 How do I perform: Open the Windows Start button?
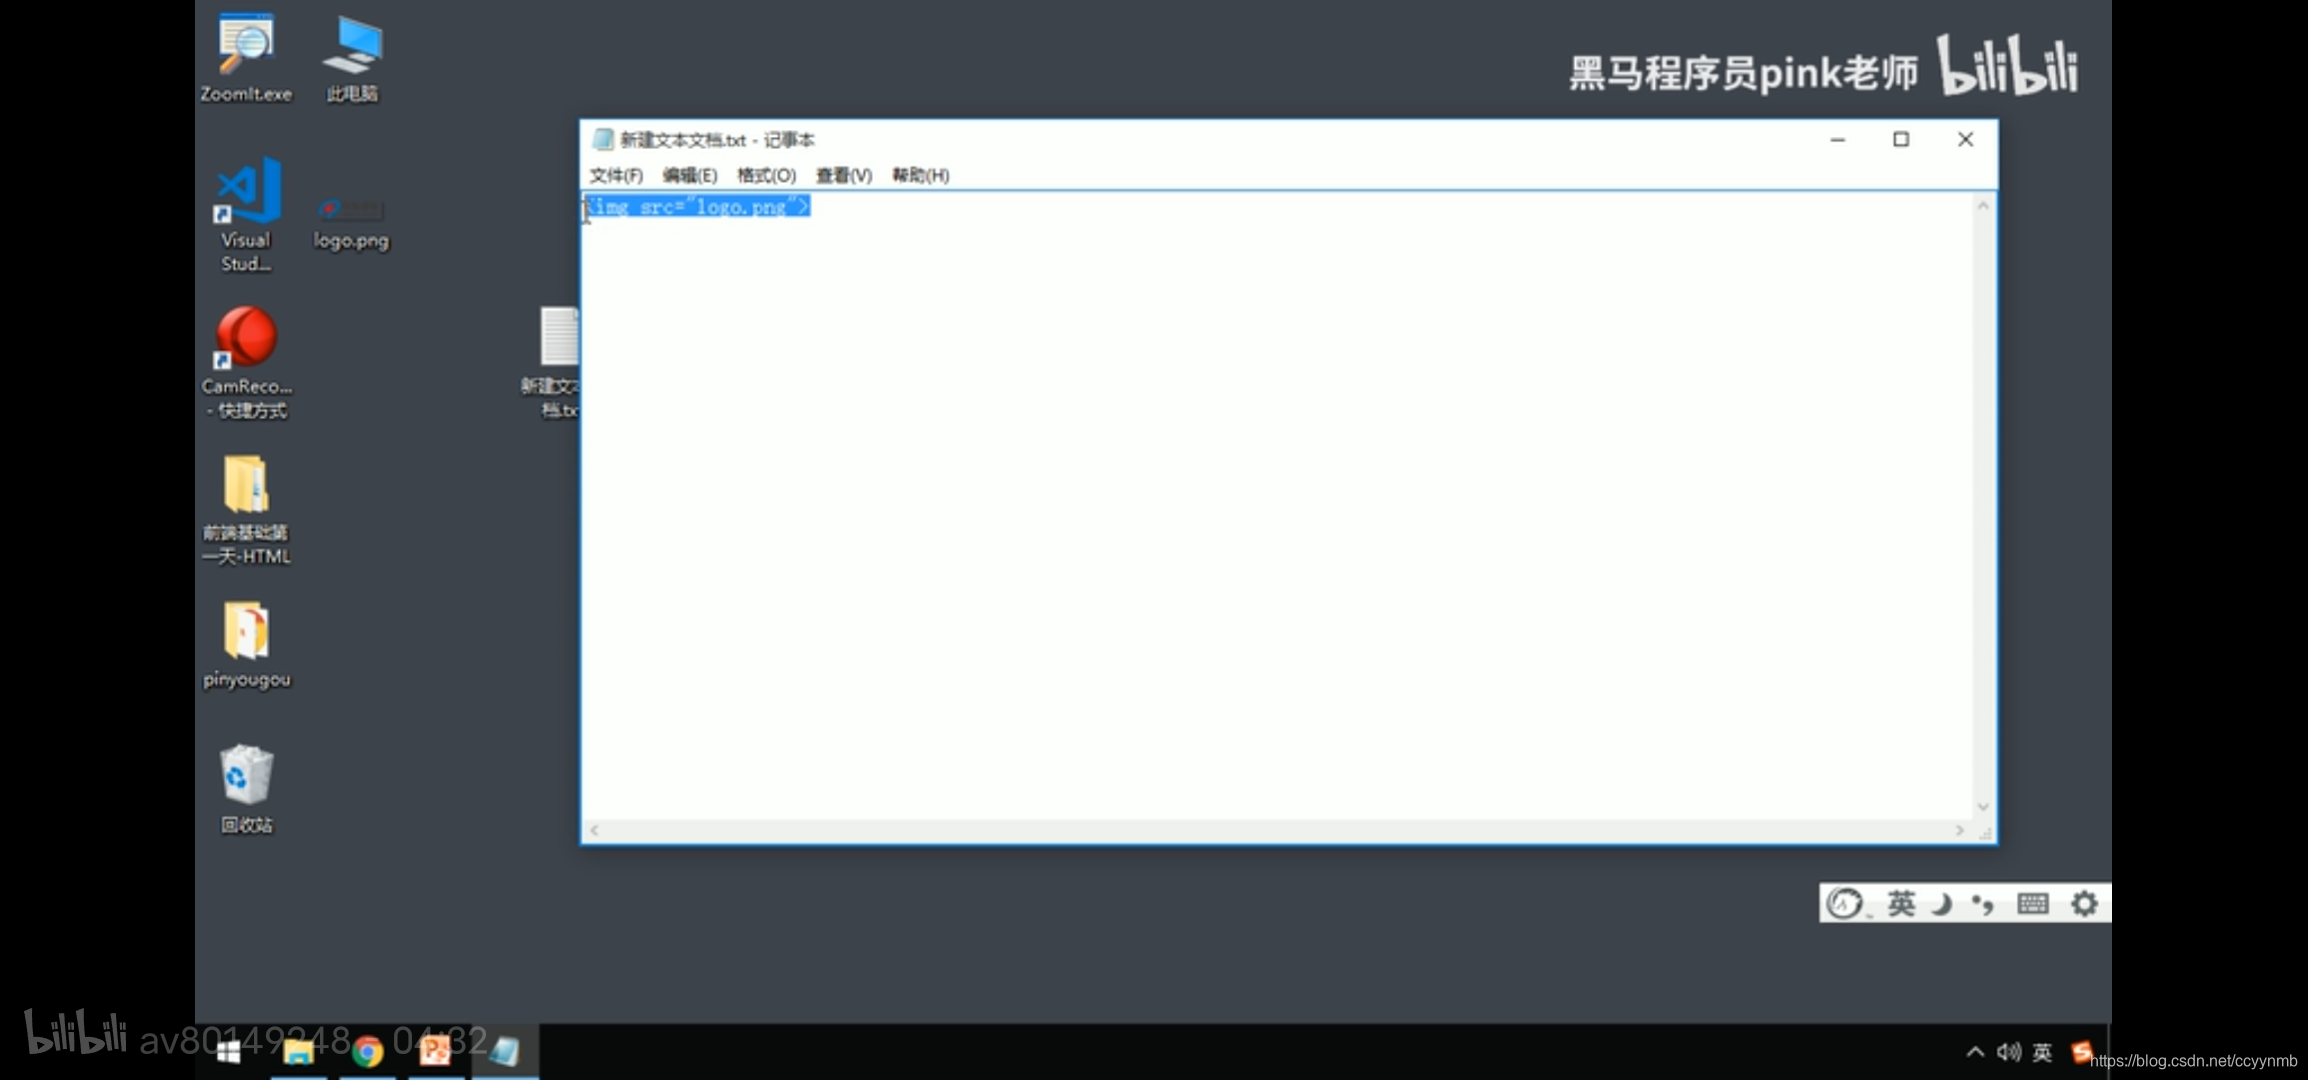229,1051
